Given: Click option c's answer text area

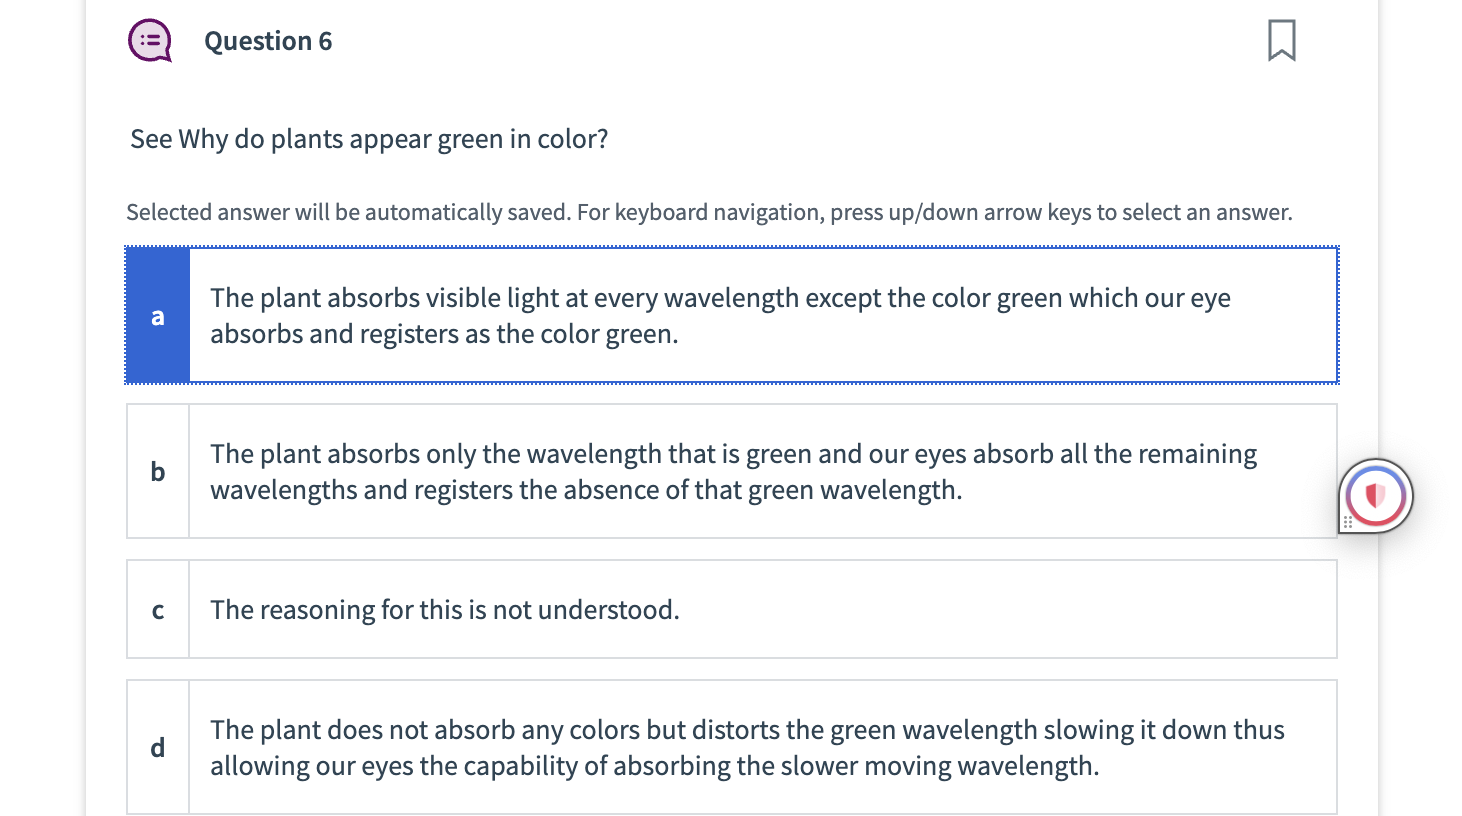Looking at the screenshot, I should click(x=444, y=609).
